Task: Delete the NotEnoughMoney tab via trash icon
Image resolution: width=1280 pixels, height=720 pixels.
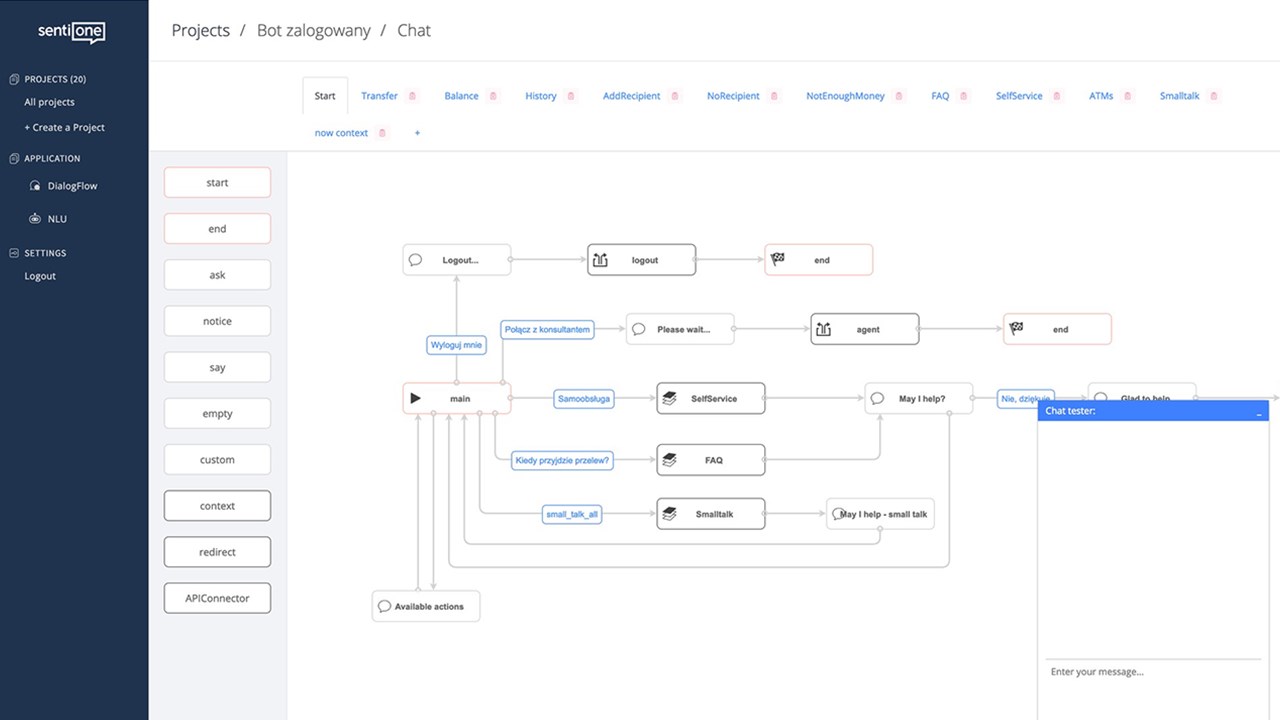Action: (899, 96)
